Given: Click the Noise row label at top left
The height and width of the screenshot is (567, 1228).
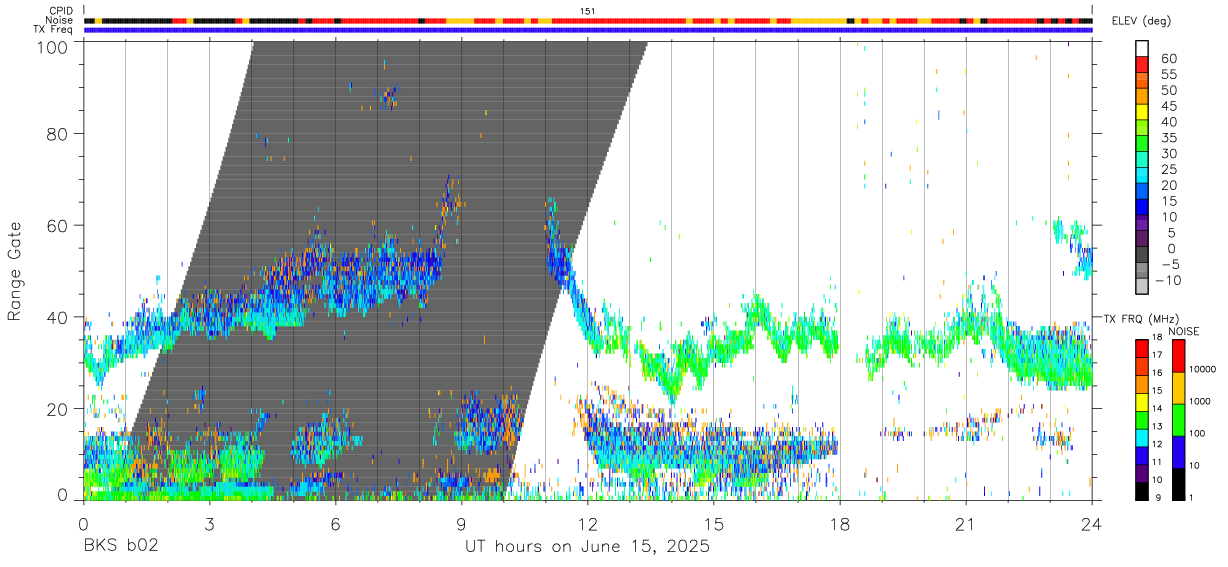Looking at the screenshot, I should pos(60,20).
